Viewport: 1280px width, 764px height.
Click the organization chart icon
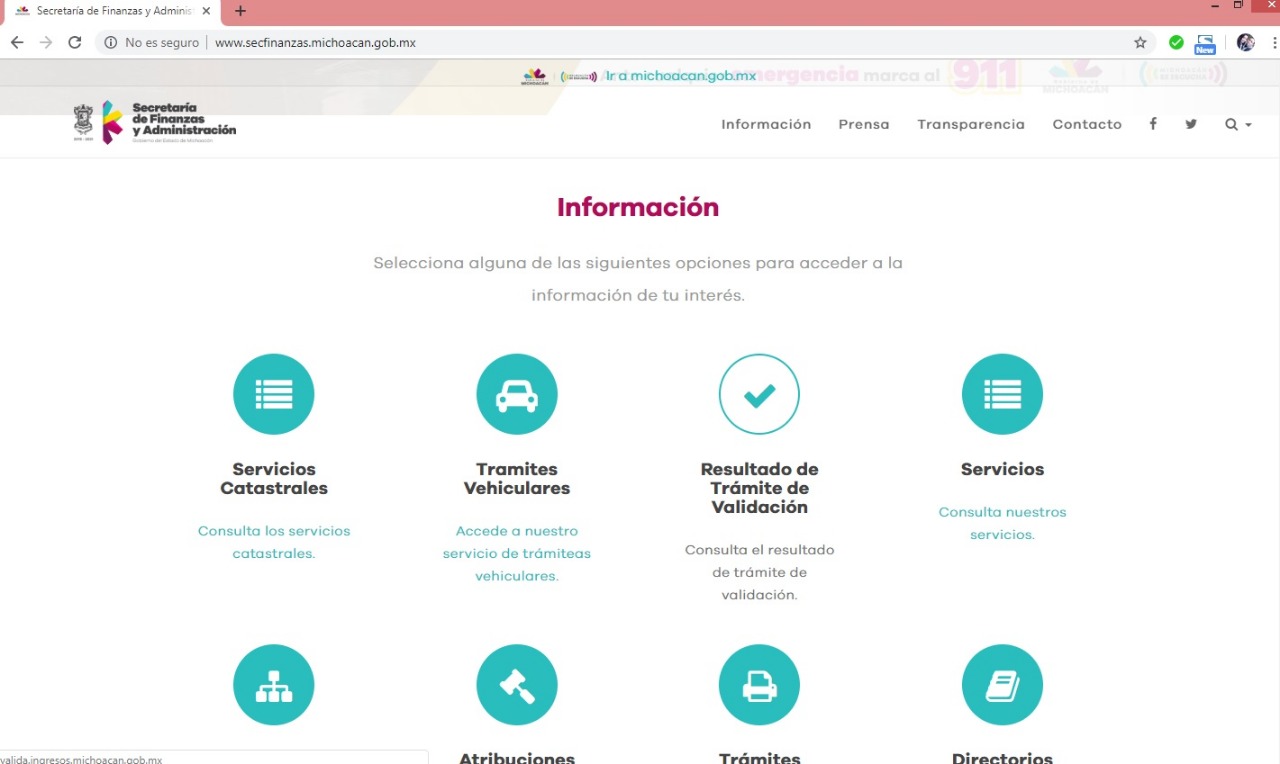click(x=273, y=684)
